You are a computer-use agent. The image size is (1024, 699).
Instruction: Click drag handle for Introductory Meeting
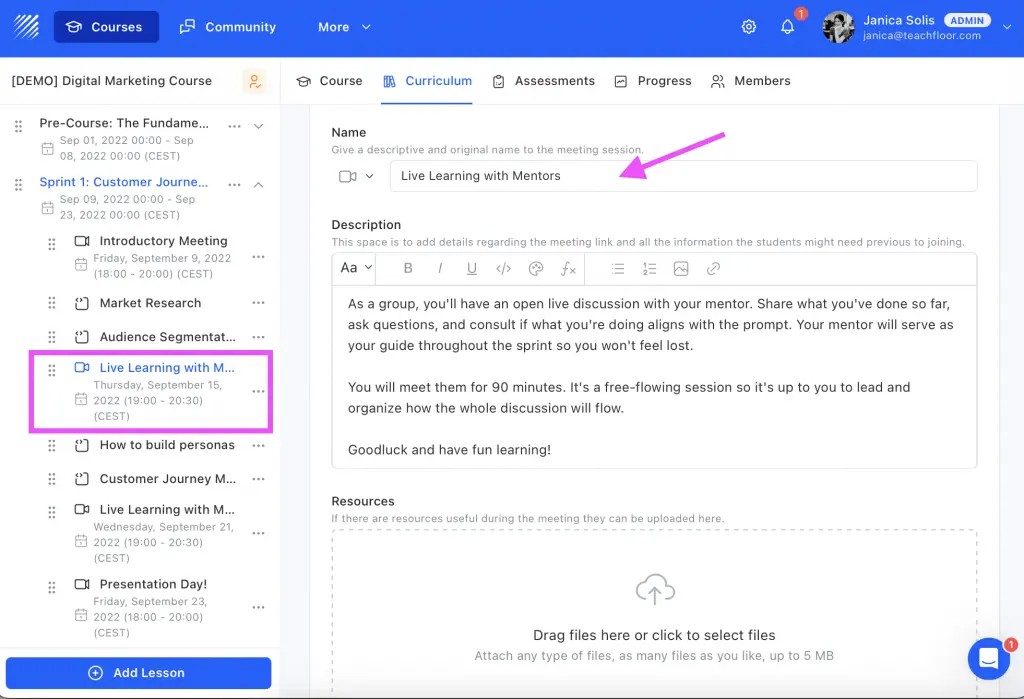coord(52,244)
